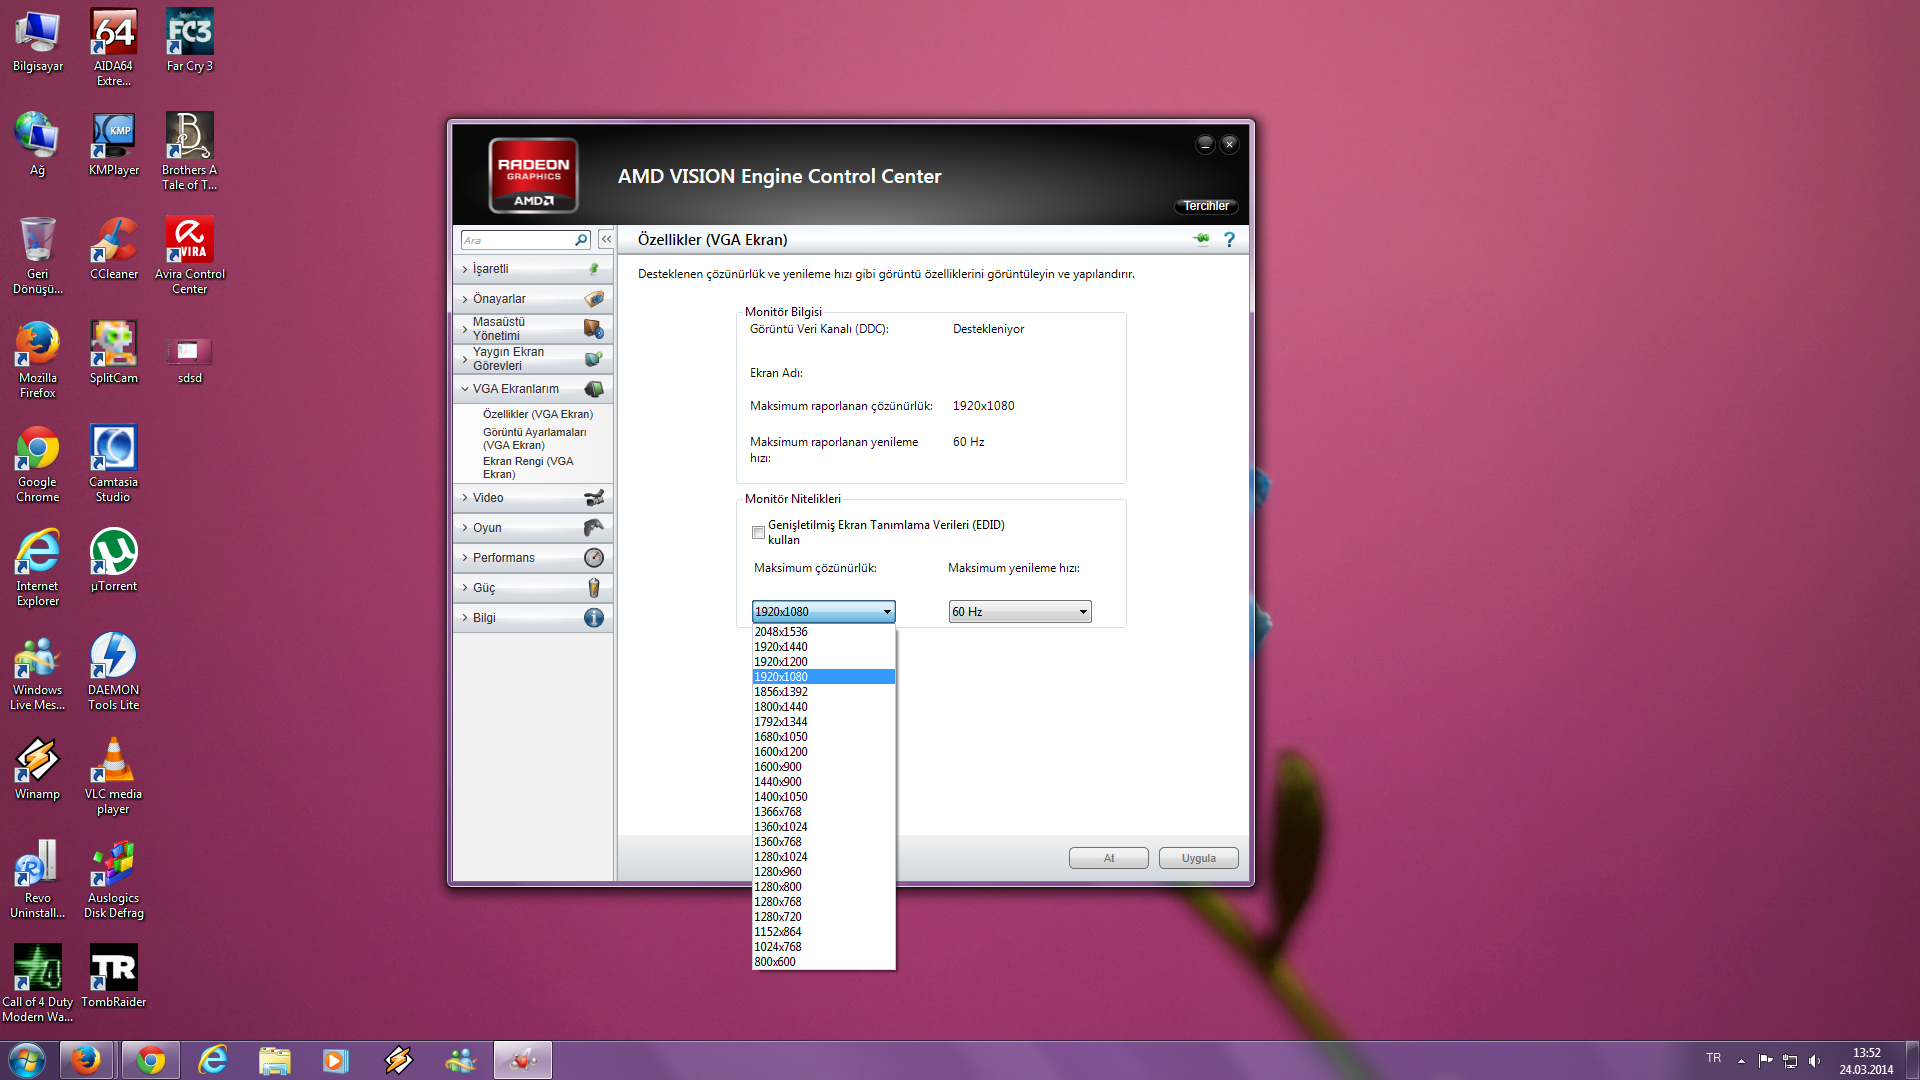The height and width of the screenshot is (1080, 1920).
Task: Open Windows Explorer from taskbar
Action: coord(274,1060)
